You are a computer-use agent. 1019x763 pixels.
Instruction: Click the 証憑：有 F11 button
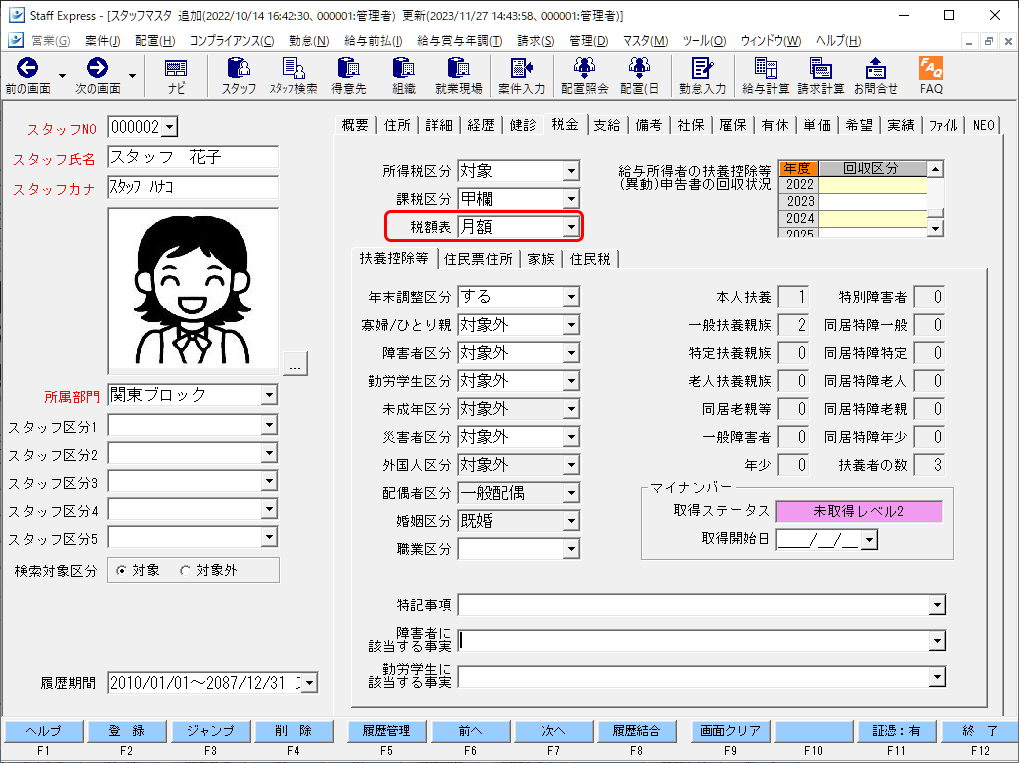tap(896, 731)
